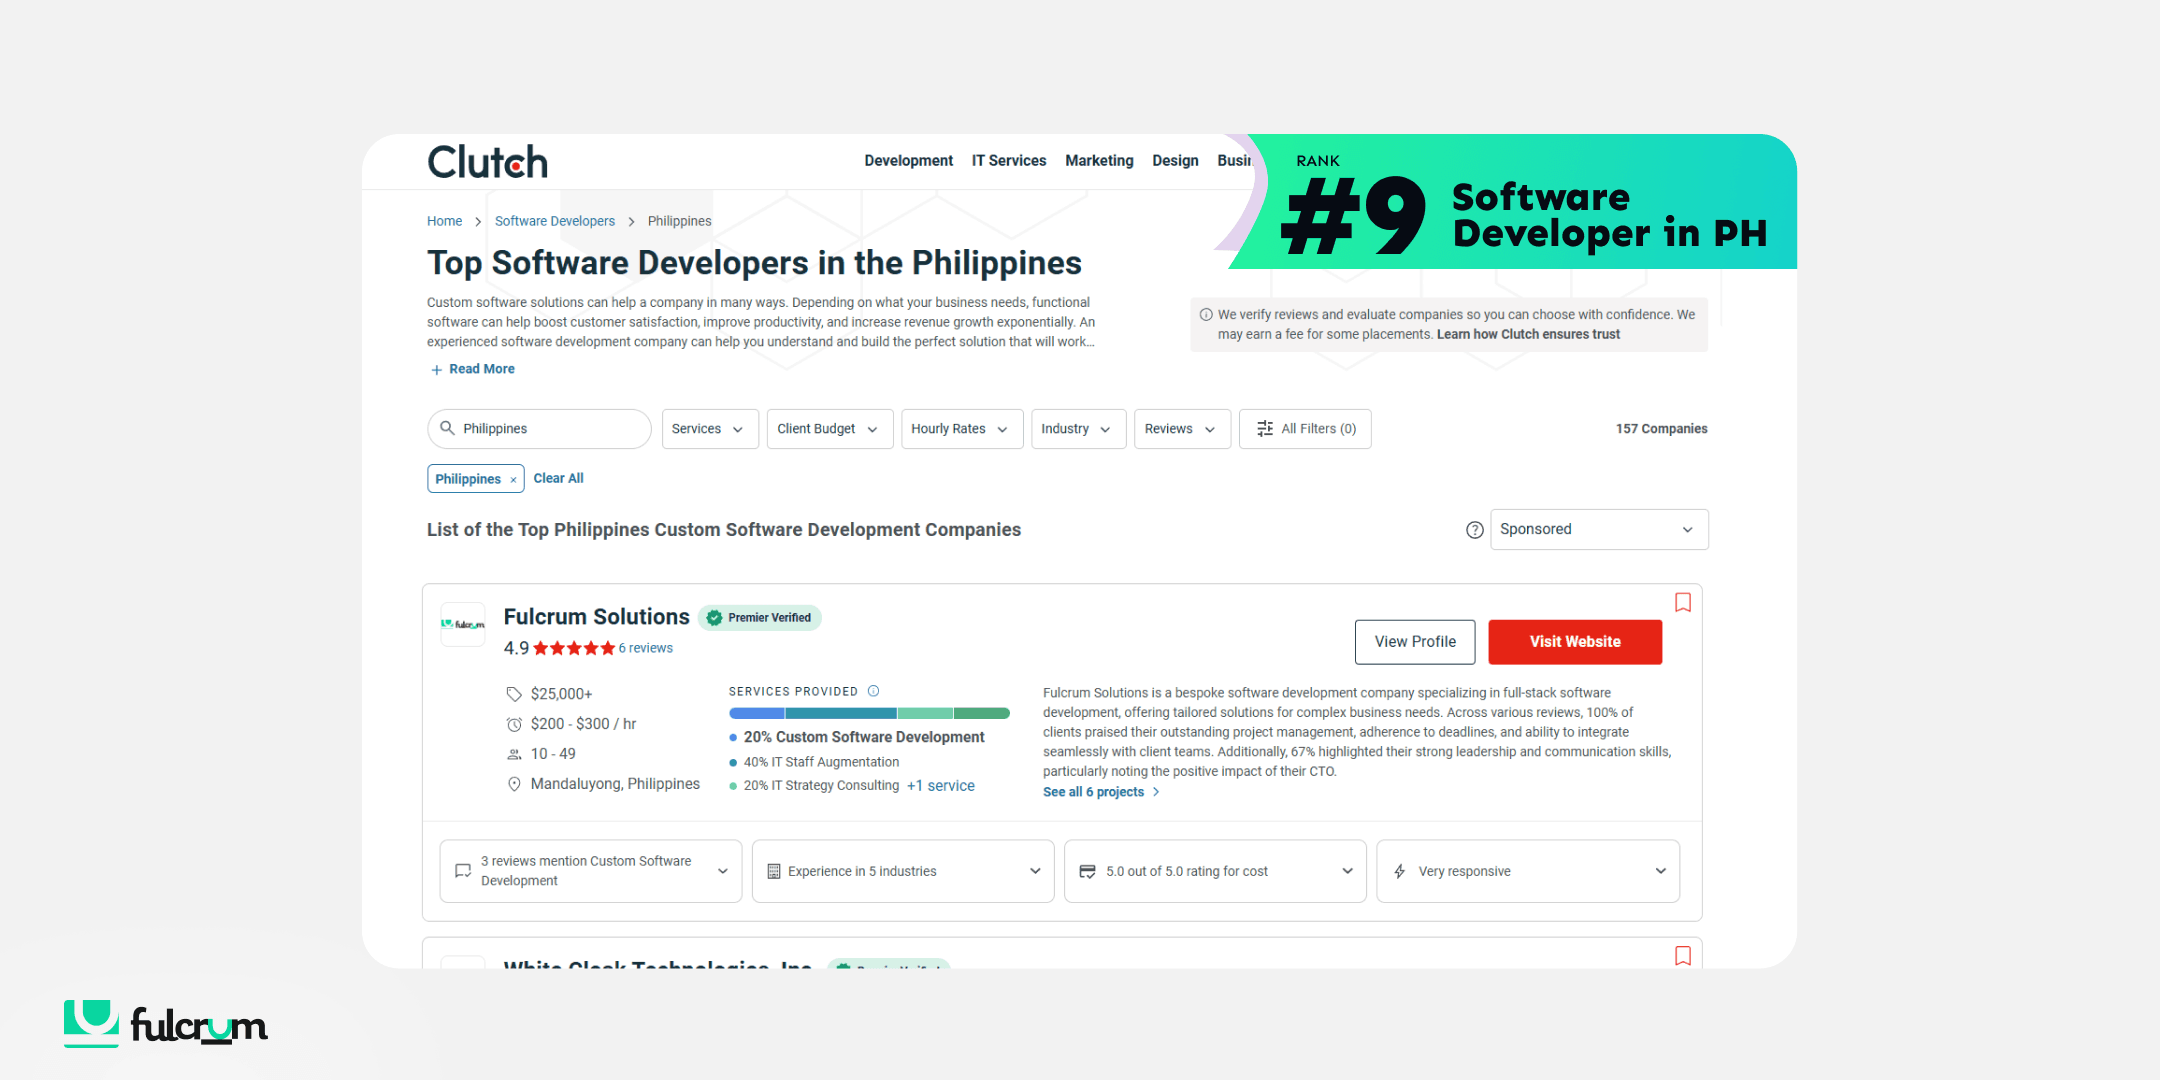Open the 6 reviews link

(x=645, y=648)
